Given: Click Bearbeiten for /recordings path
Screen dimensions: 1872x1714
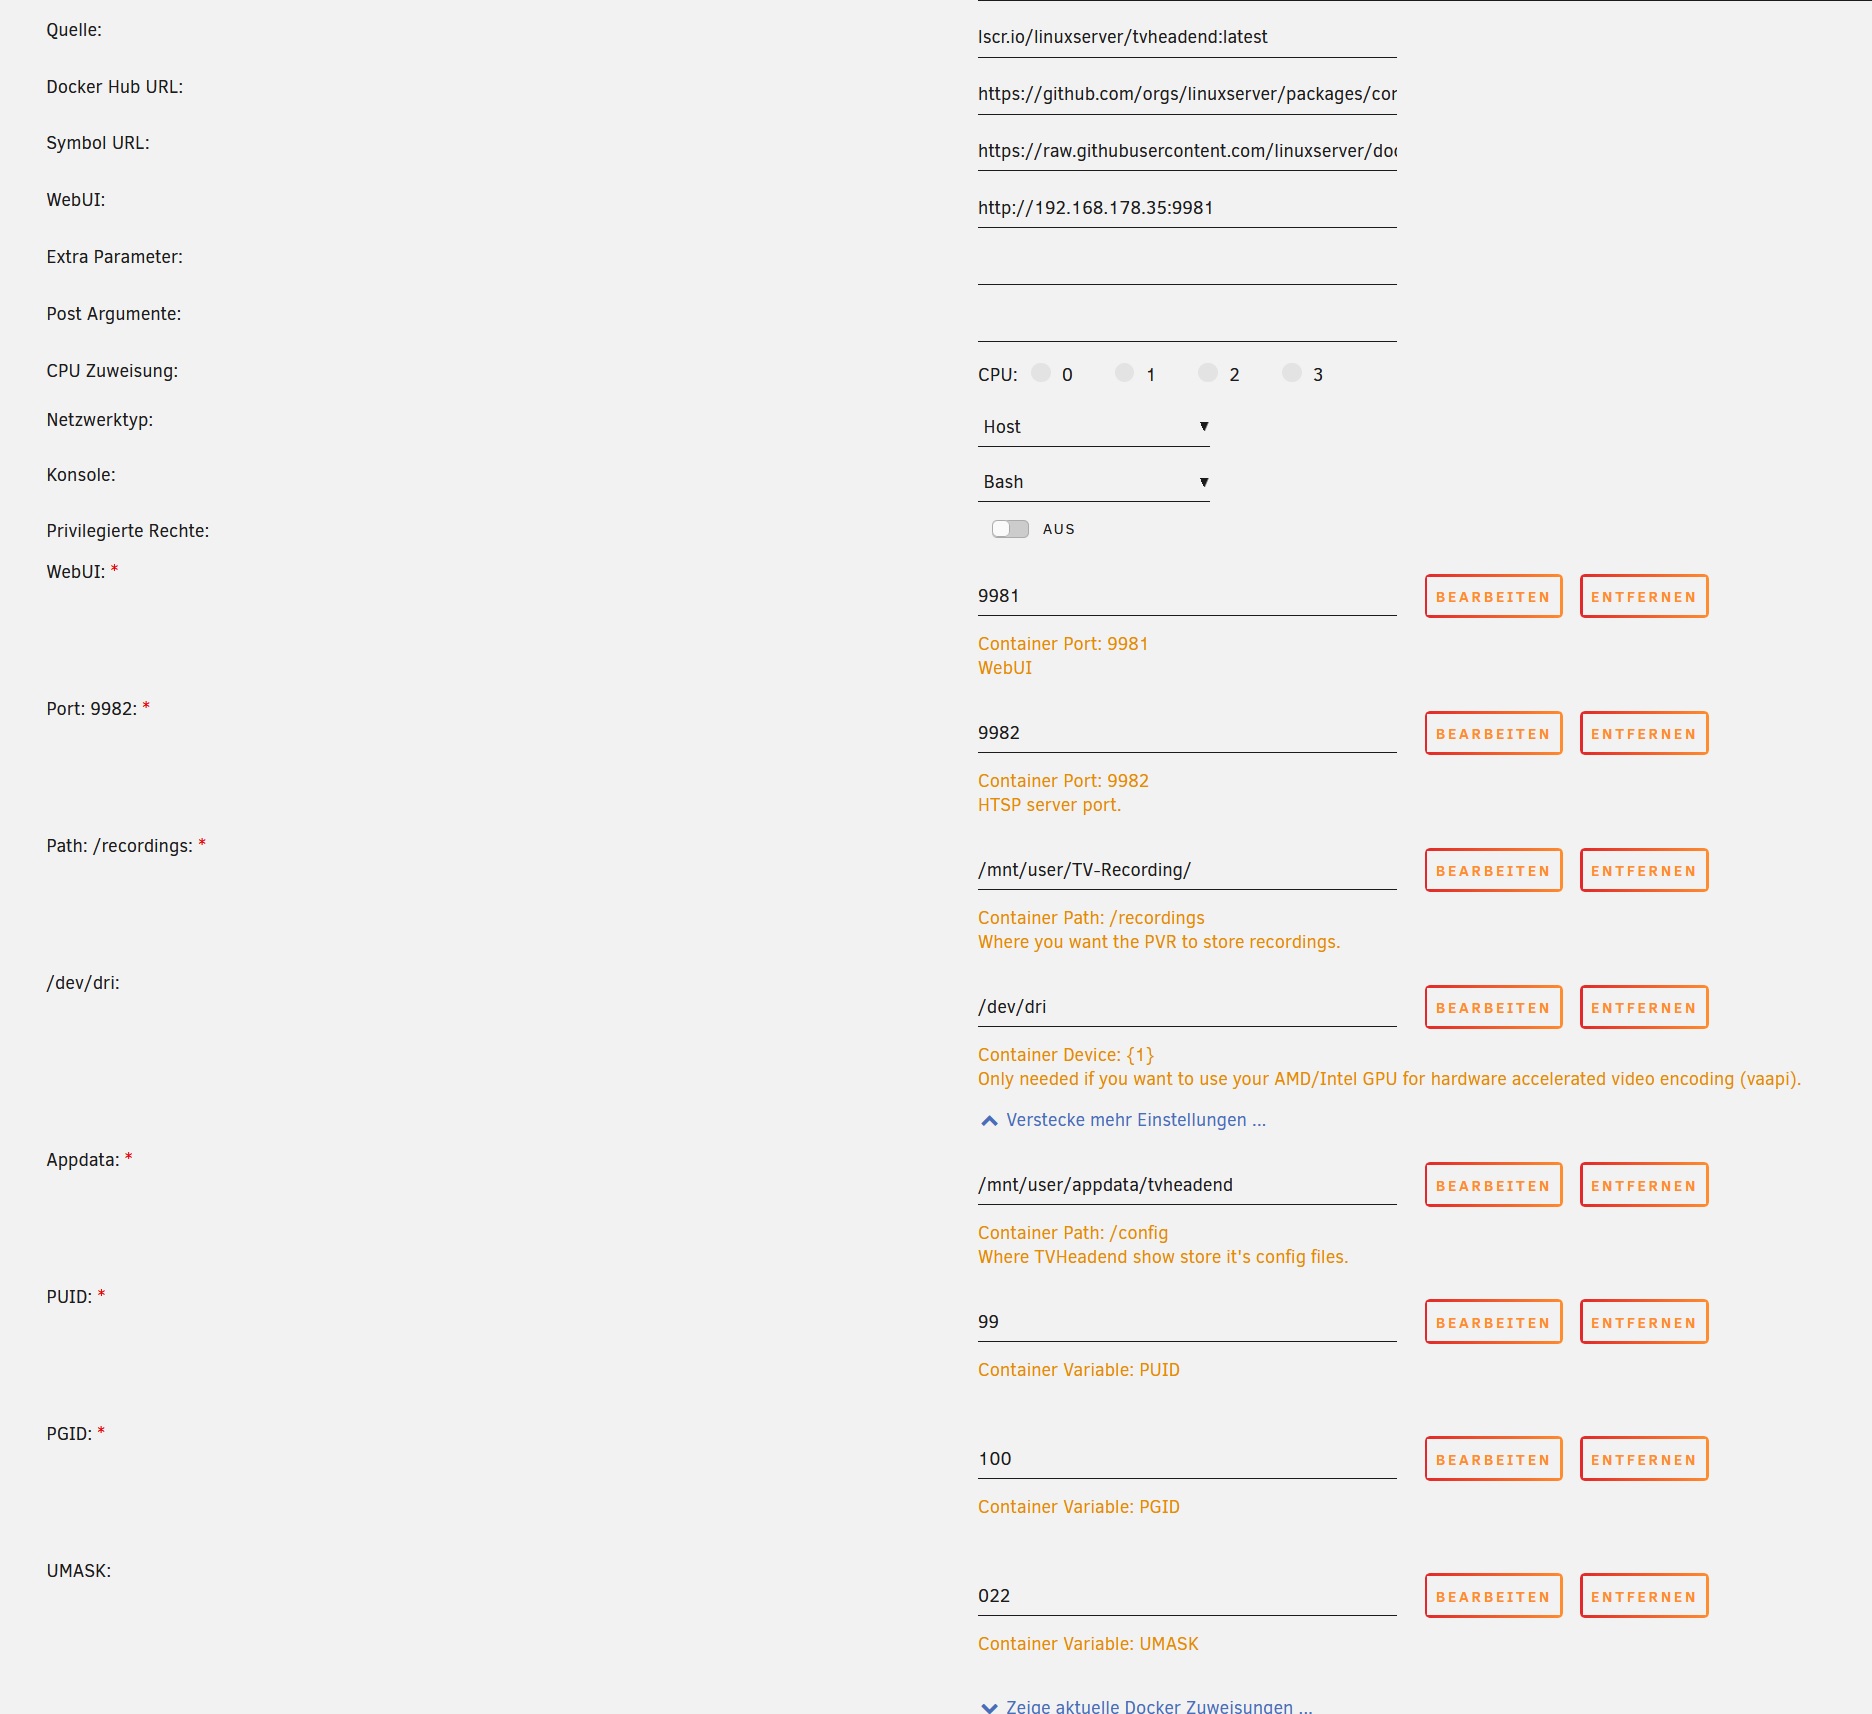Looking at the screenshot, I should point(1493,870).
